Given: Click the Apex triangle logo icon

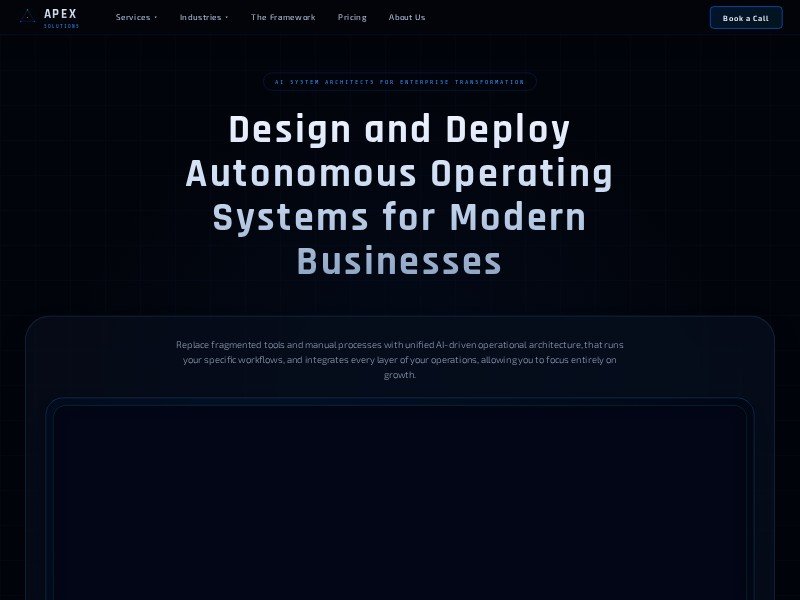Looking at the screenshot, I should (x=27, y=17).
